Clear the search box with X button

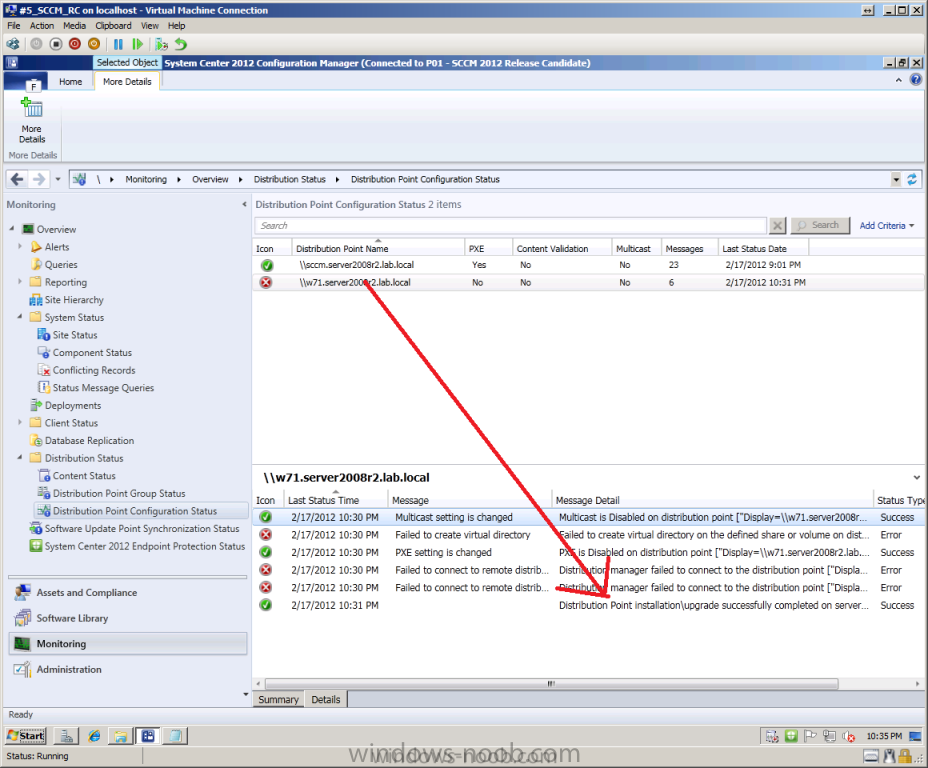(778, 225)
